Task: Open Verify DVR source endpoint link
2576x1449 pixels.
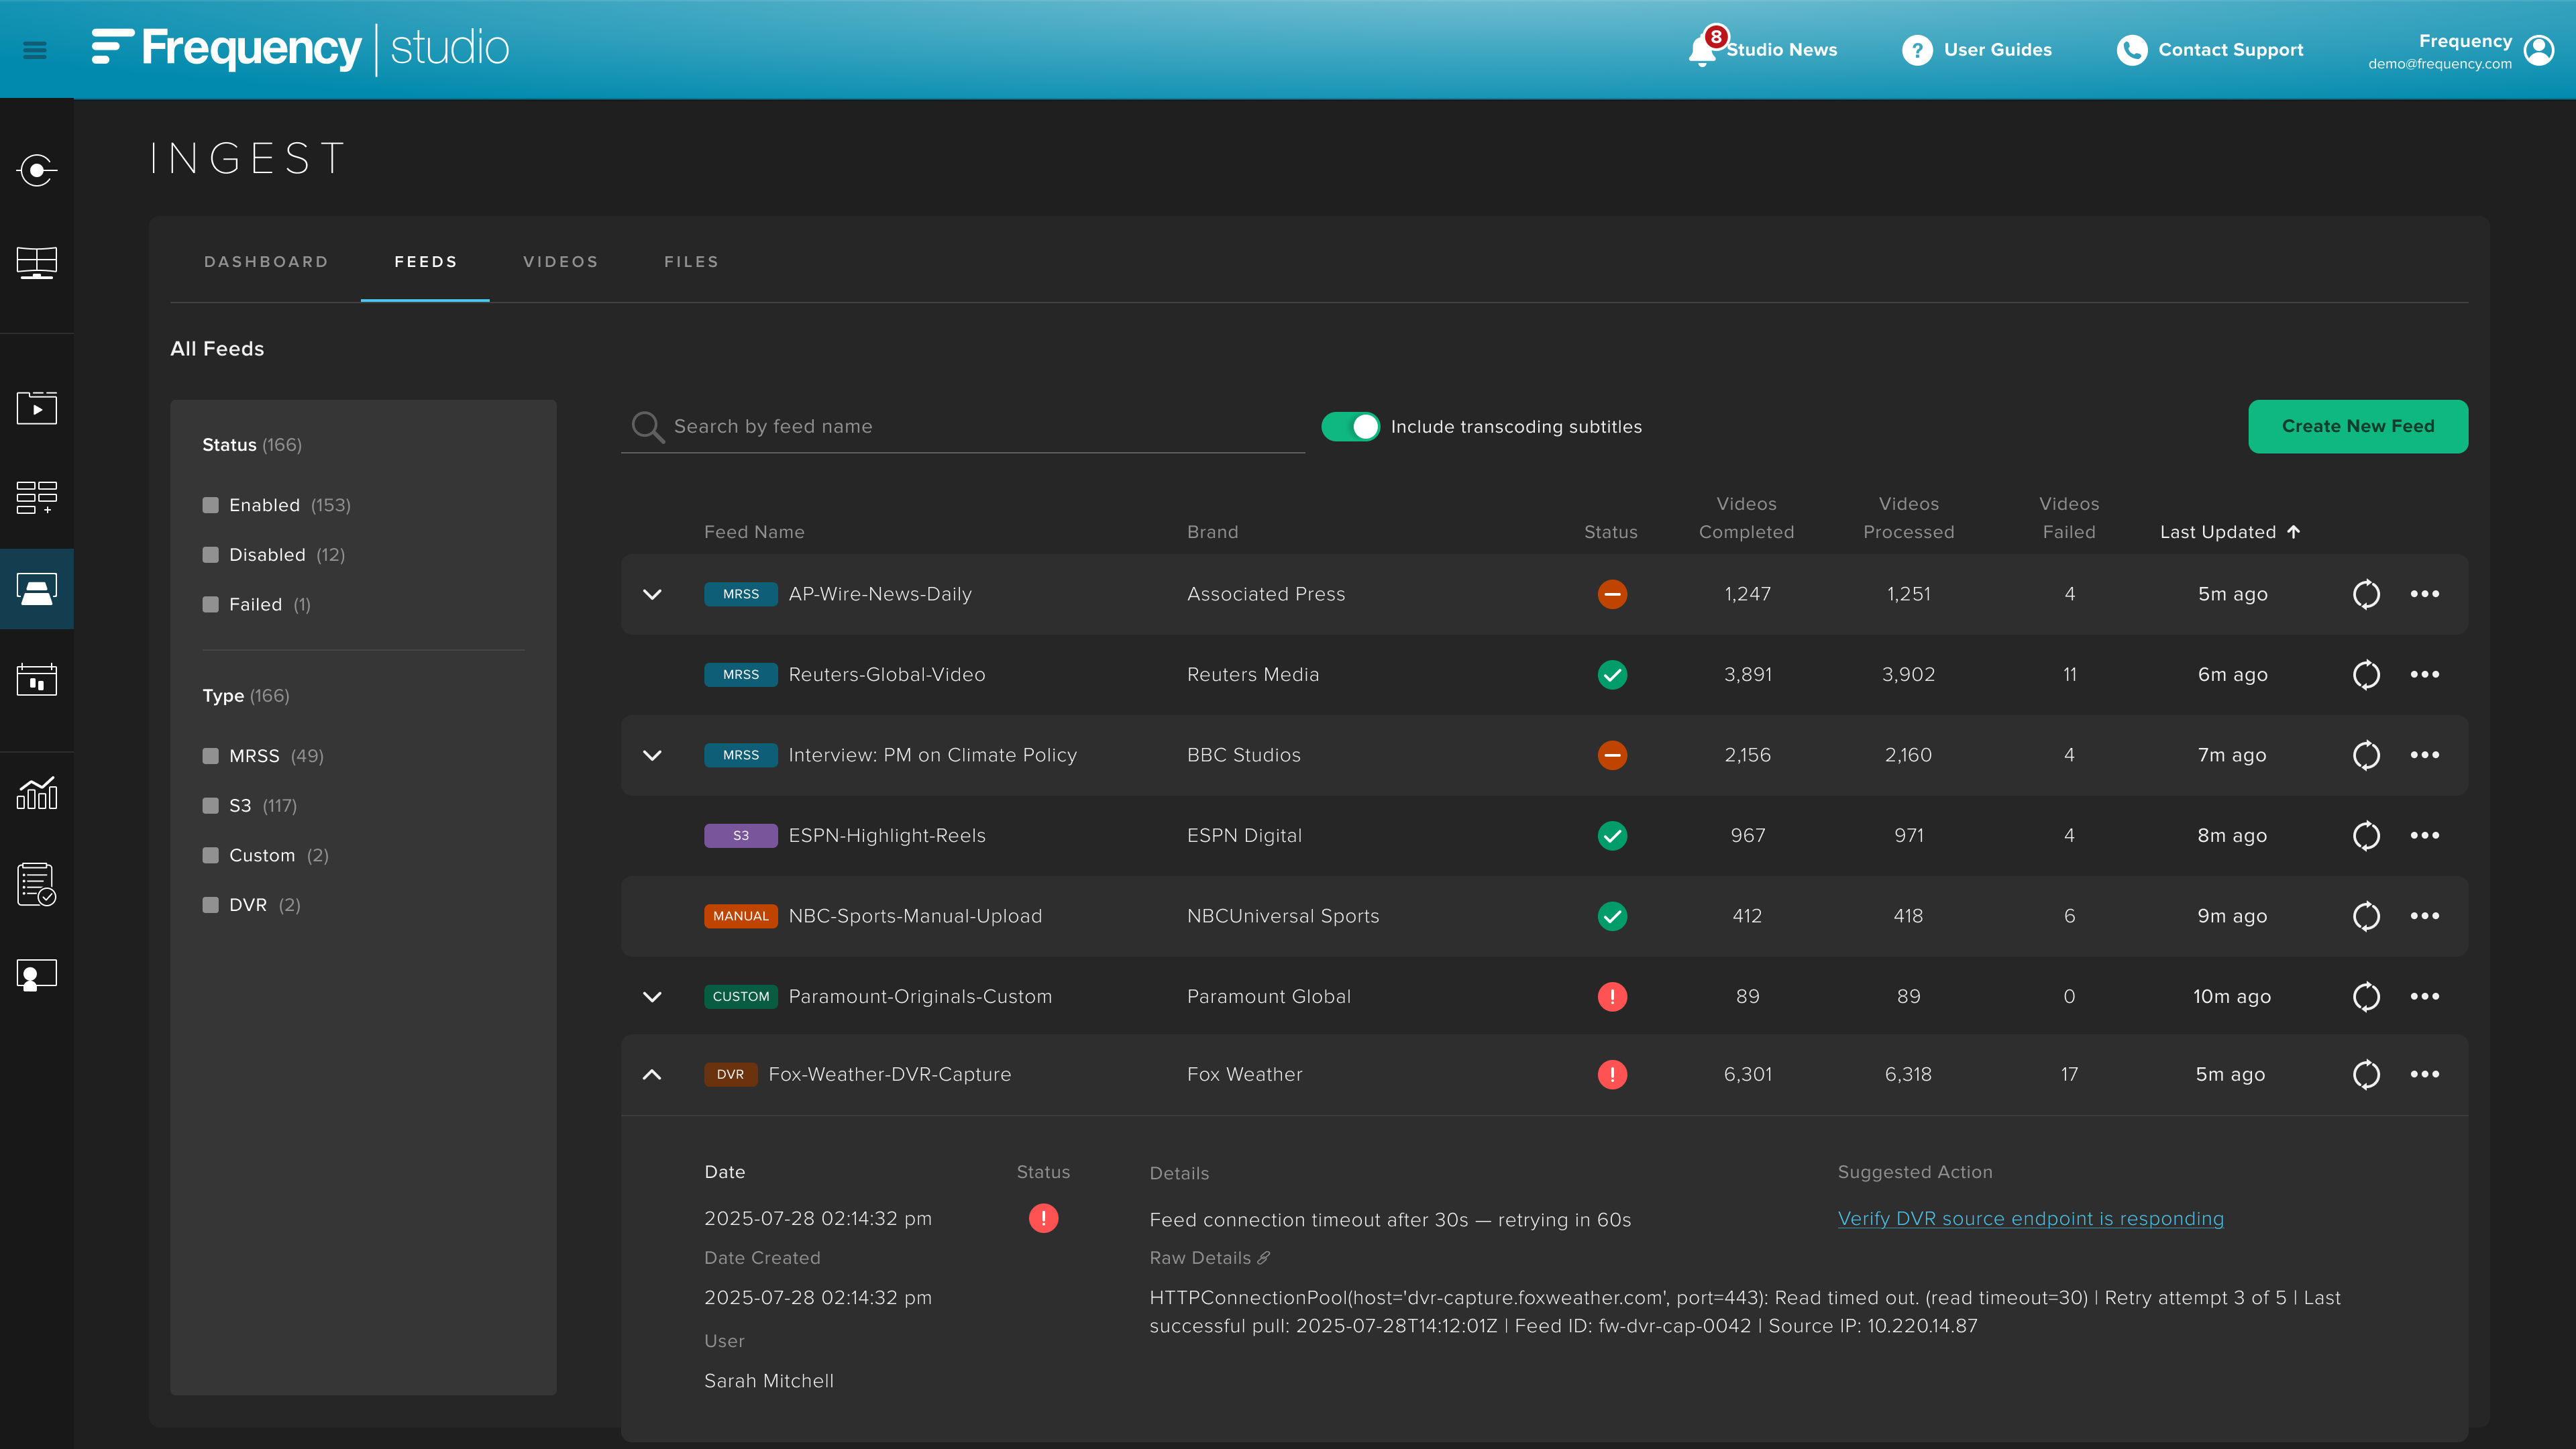Action: pyautogui.click(x=2031, y=1219)
